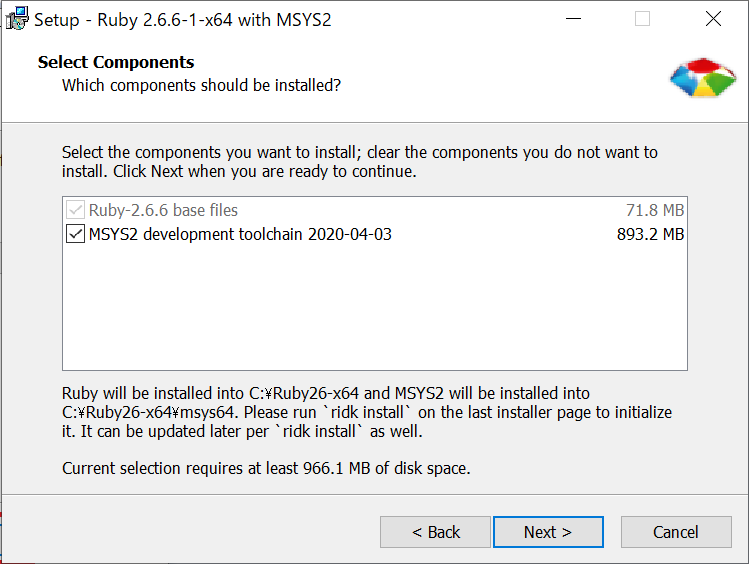Click the Next button

tap(548, 532)
